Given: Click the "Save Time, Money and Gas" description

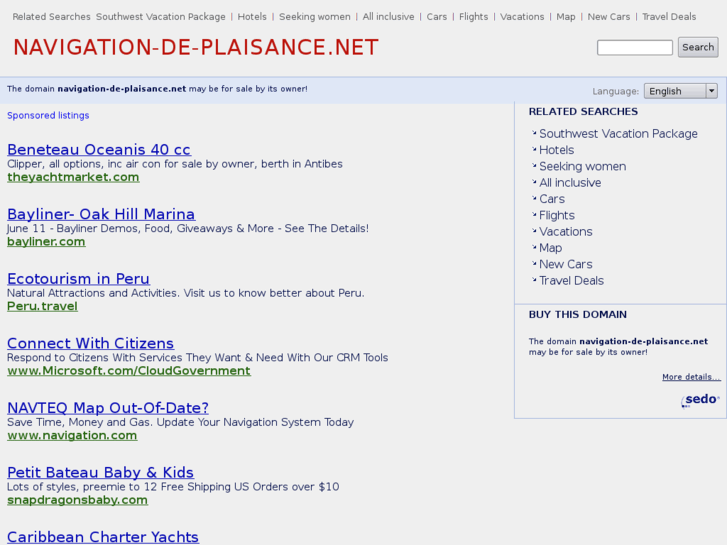Looking at the screenshot, I should click(x=180, y=422).
